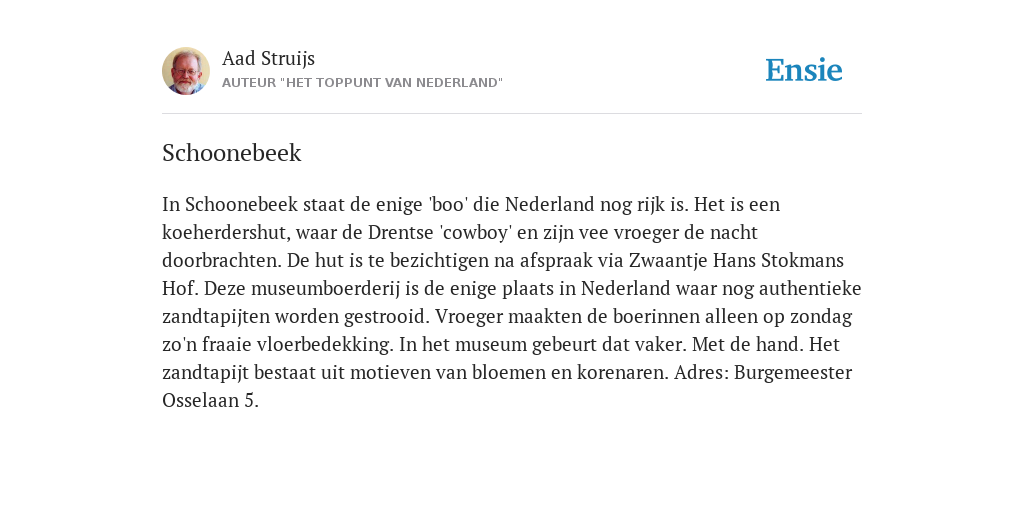Click the word doorbrachten
The image size is (1024, 512).
[222, 261]
